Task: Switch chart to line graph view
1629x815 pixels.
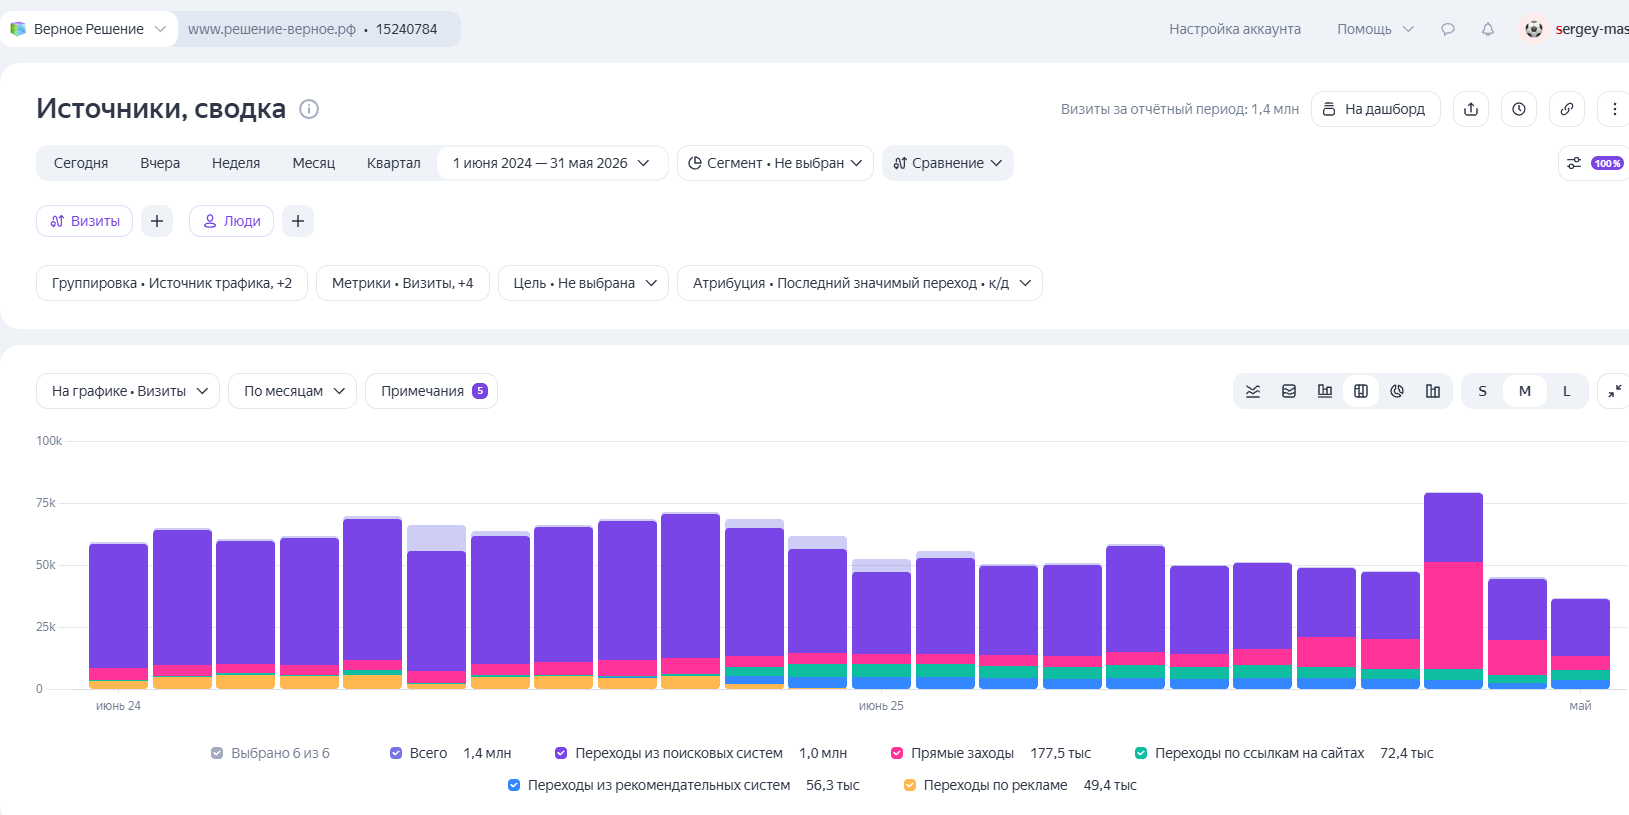Action: coord(1253,391)
